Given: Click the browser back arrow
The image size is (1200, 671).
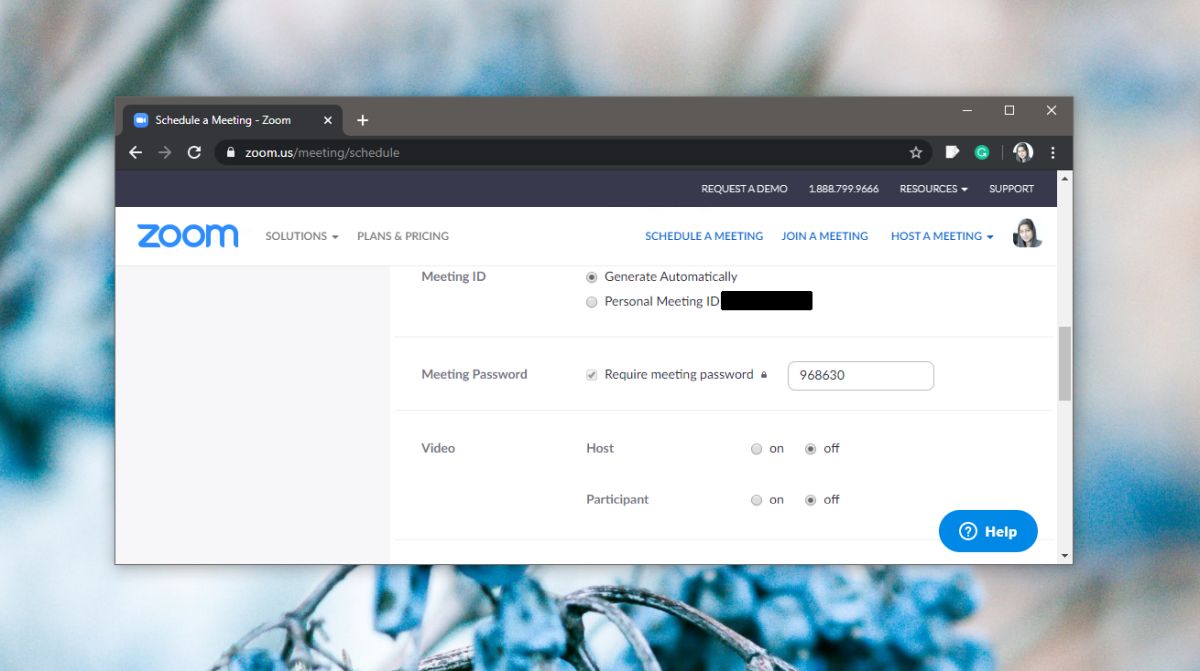Looking at the screenshot, I should click(x=136, y=153).
